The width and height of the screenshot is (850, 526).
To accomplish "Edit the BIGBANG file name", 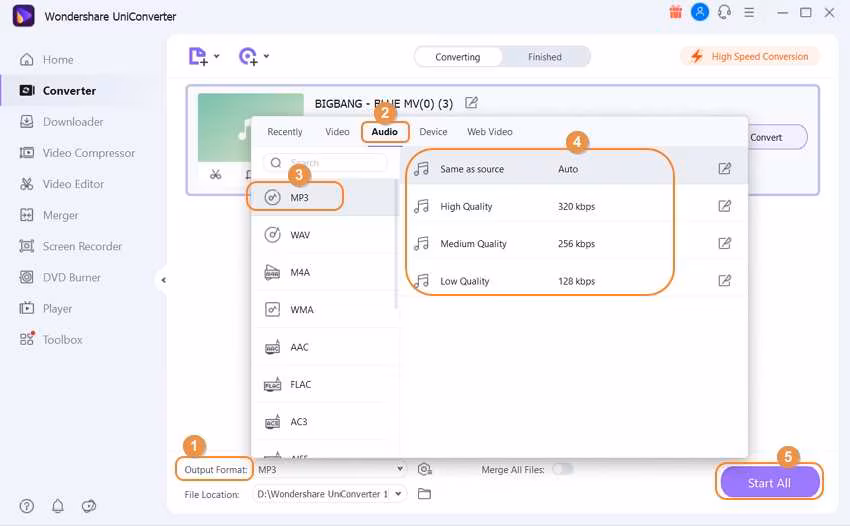I will (472, 103).
